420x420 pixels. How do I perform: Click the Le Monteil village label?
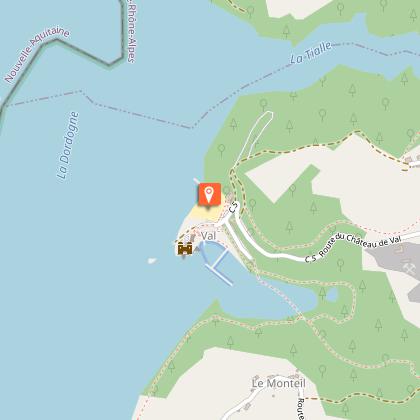click(x=278, y=383)
